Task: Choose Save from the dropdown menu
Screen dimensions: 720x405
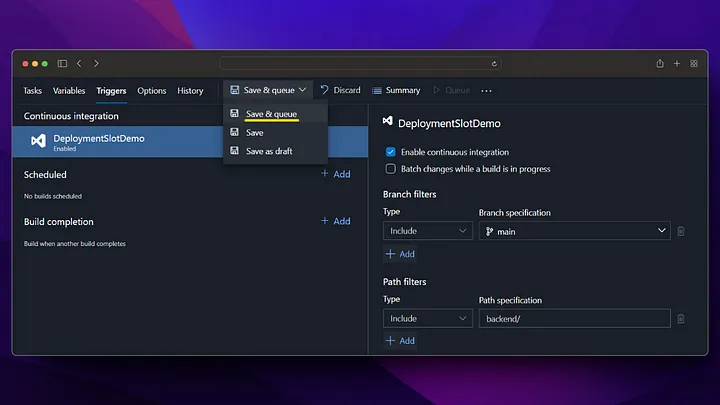Action: pyautogui.click(x=276, y=132)
